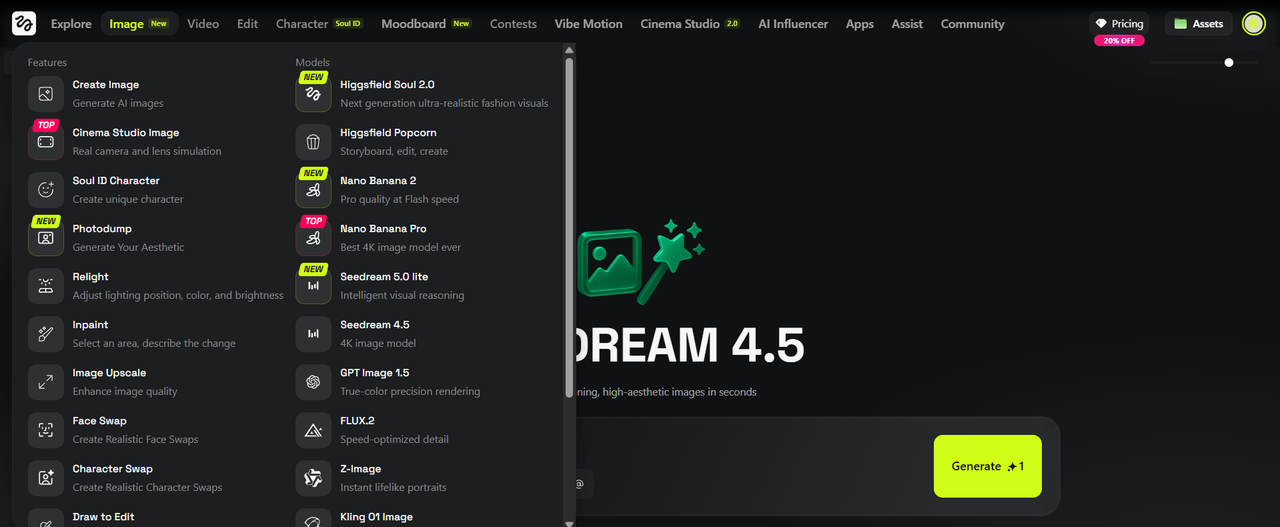Click 'Adjust lighting position, color, and brightness' text
Screen dimensions: 1280x527
coord(178,295)
